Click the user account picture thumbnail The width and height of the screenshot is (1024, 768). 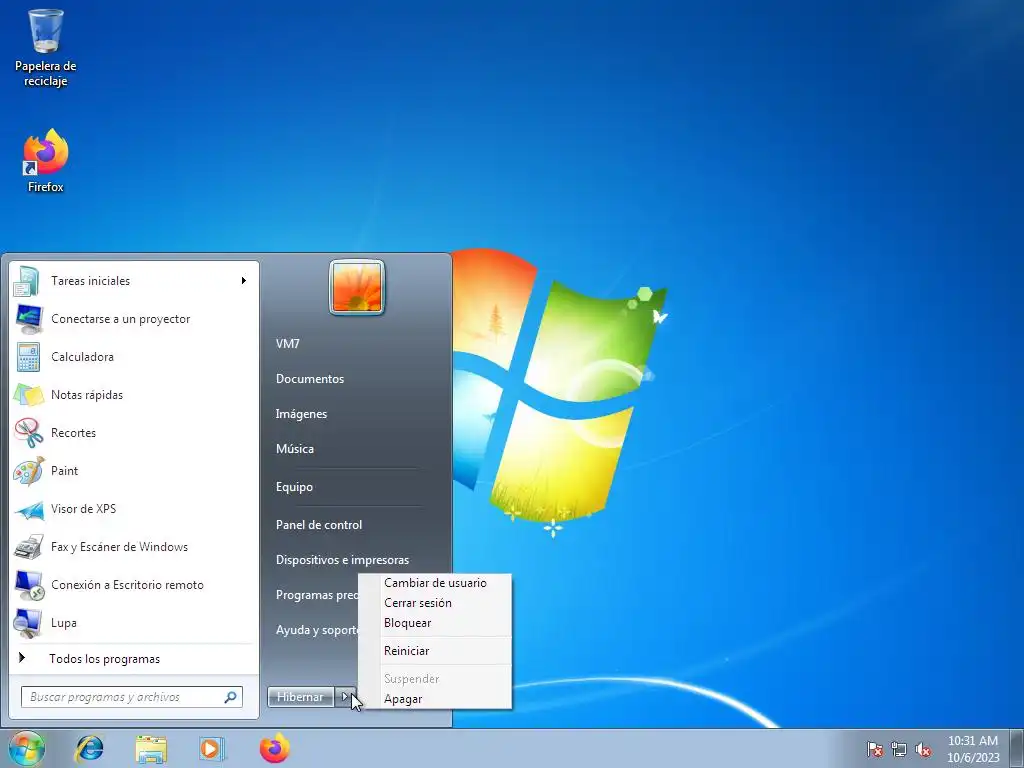click(357, 287)
